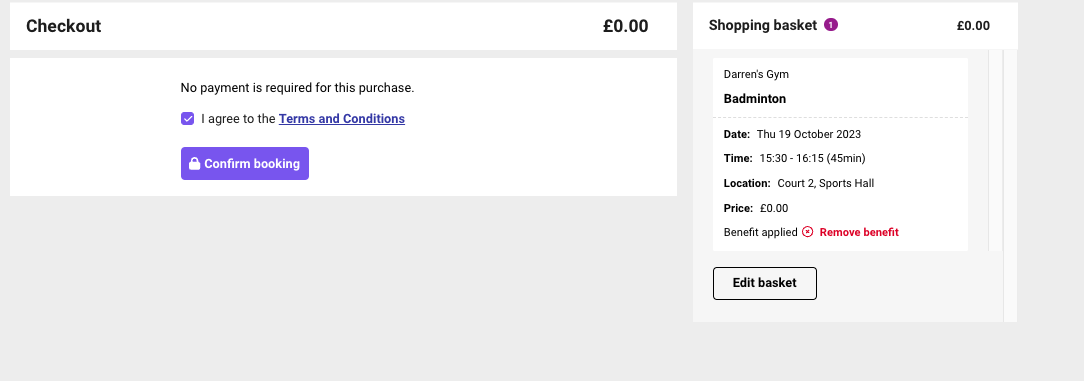This screenshot has height=381, width=1084.
Task: Click the basket panel vertical scrollbar
Action: (x=996, y=150)
